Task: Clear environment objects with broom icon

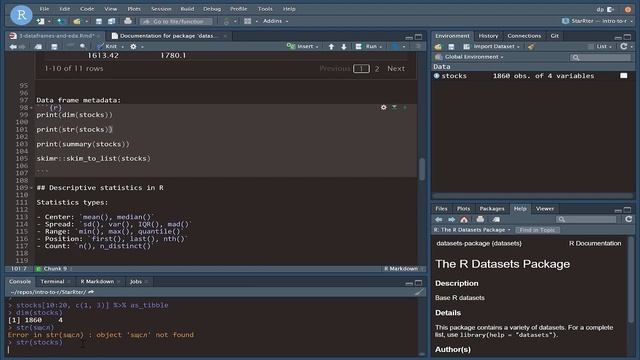Action: (531, 47)
